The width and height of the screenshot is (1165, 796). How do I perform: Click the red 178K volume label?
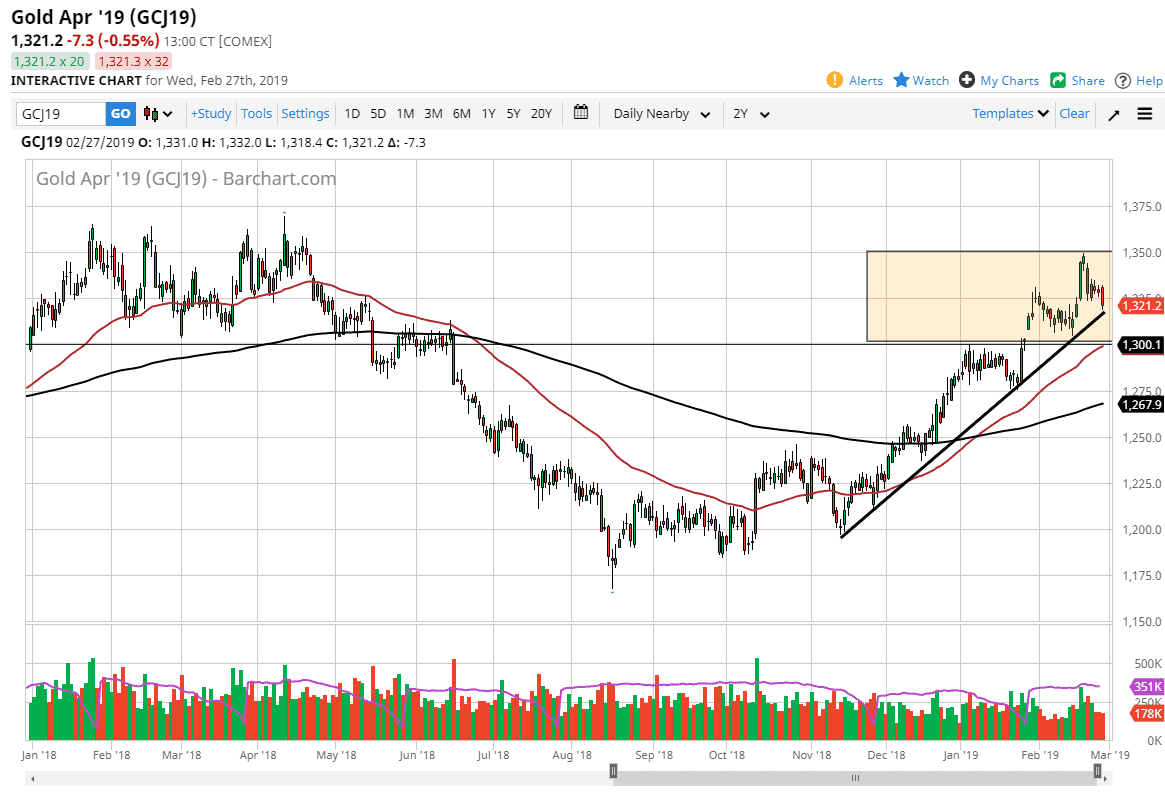1147,714
